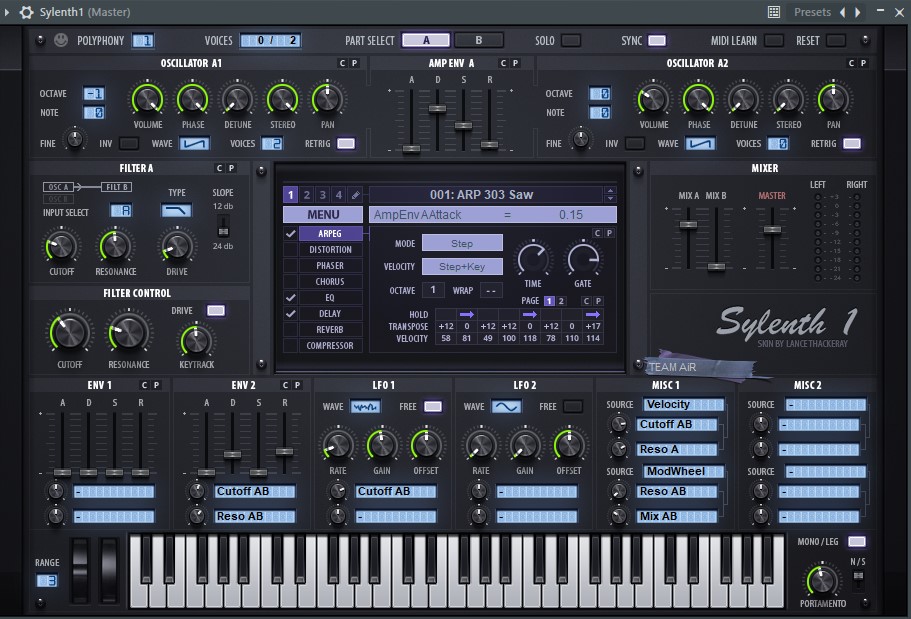Viewport: 911px width, 619px height.
Task: Toggle the Solo switch
Action: click(x=571, y=40)
